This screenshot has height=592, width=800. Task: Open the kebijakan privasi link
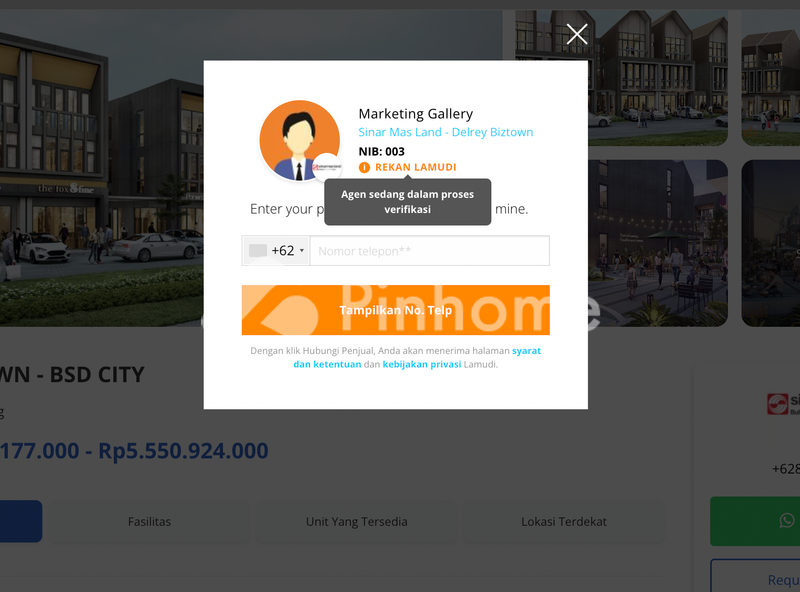[x=422, y=365]
